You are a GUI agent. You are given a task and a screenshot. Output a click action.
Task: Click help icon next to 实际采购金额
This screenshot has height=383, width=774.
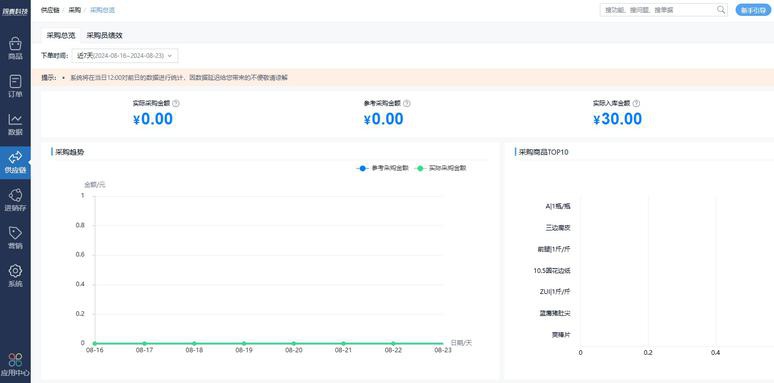pyautogui.click(x=176, y=104)
